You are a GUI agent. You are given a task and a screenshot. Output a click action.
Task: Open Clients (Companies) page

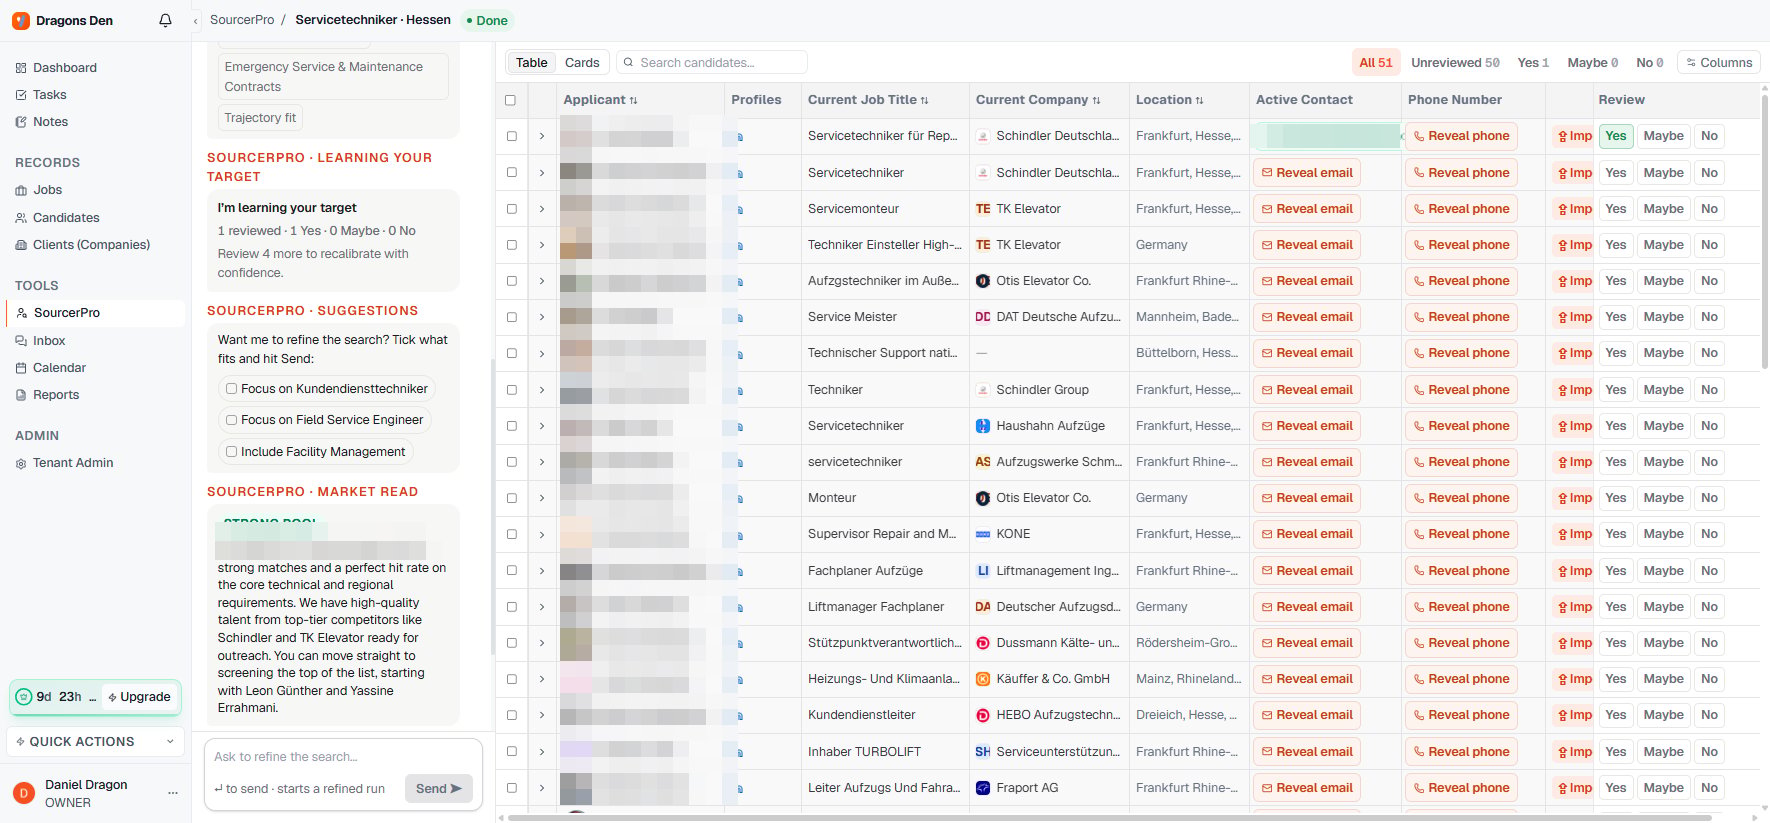pyautogui.click(x=91, y=245)
